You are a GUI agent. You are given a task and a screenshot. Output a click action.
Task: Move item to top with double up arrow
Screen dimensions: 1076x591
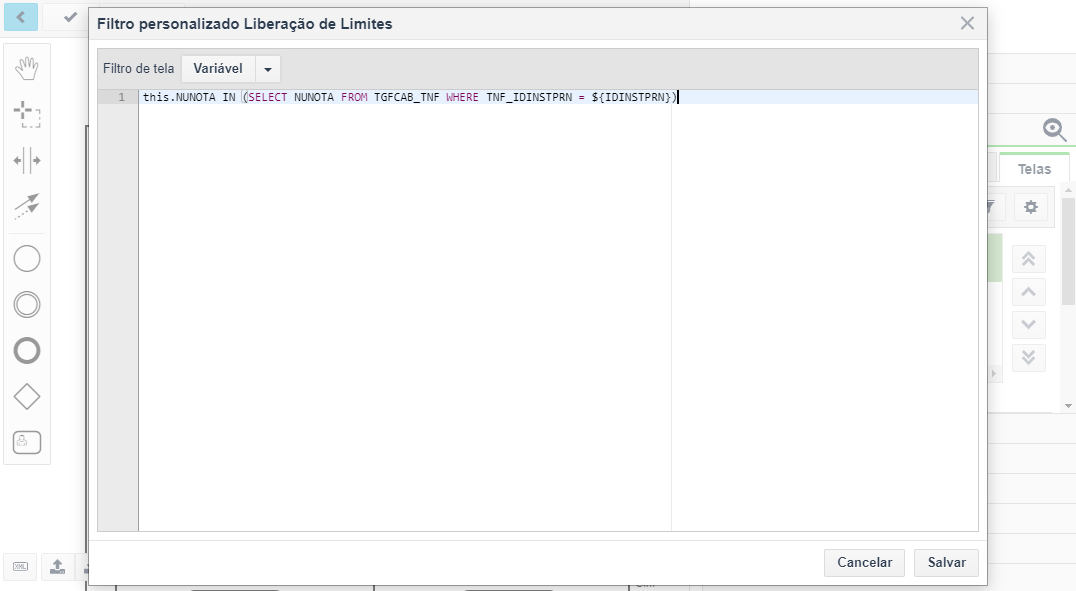coord(1028,259)
